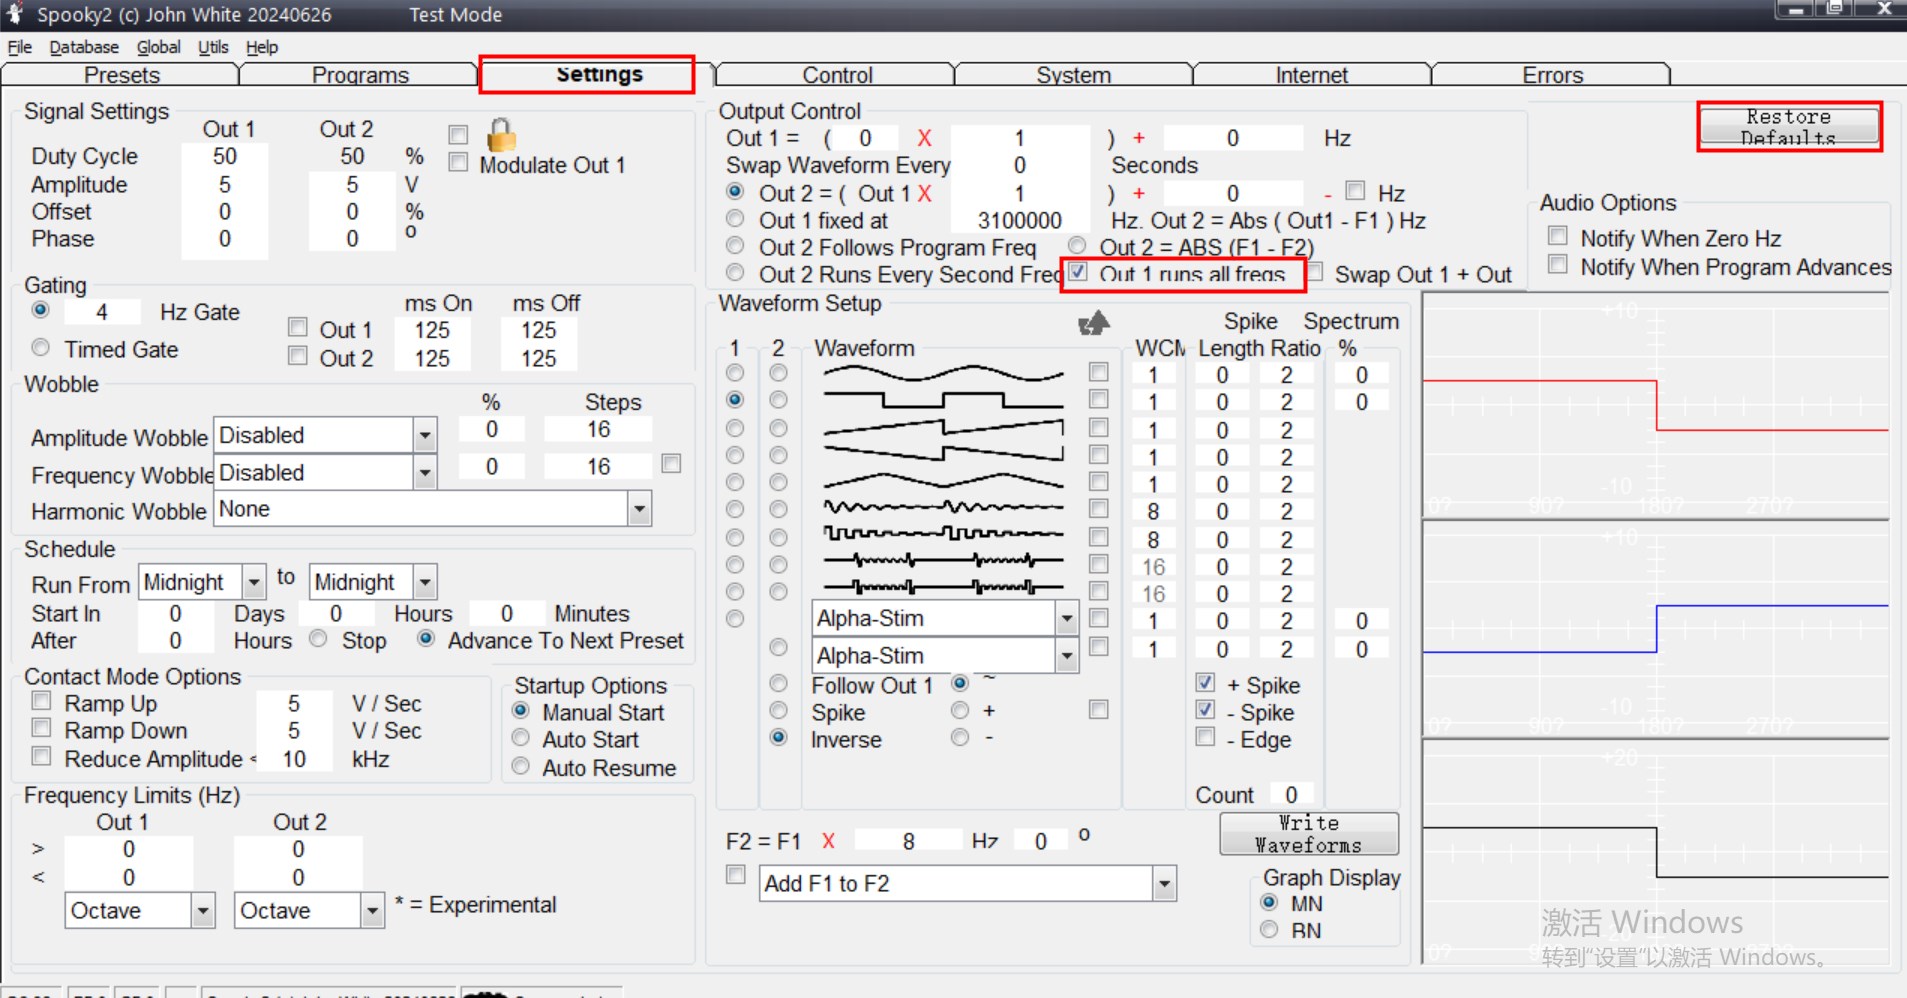
Task: Click the square waveform image
Action: [x=942, y=401]
